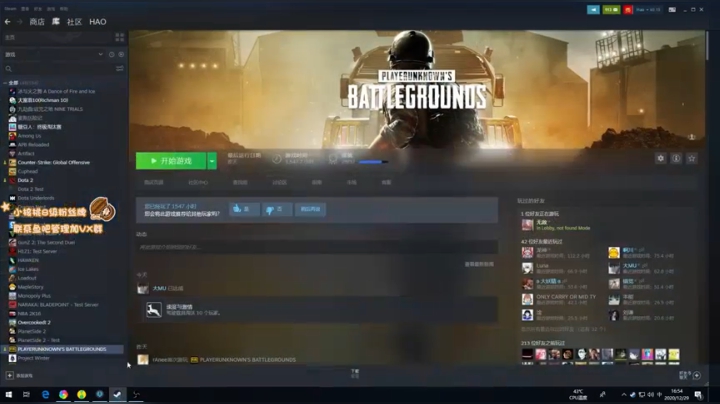Select APB Reloaded in library
This screenshot has height=404, width=720.
tap(33, 145)
